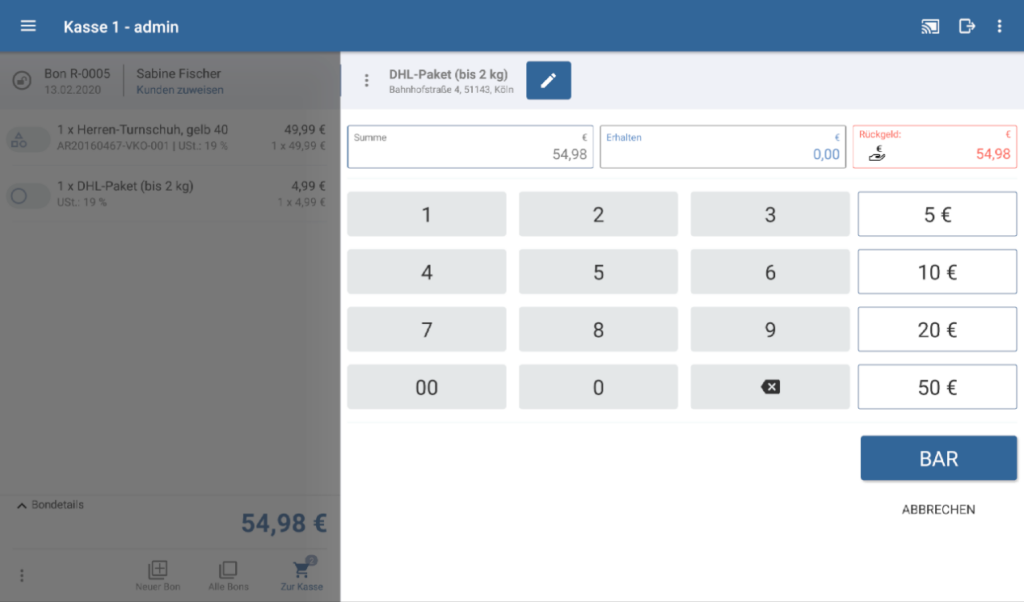
Task: Select the 50 € quick amount
Action: pyautogui.click(x=937, y=388)
